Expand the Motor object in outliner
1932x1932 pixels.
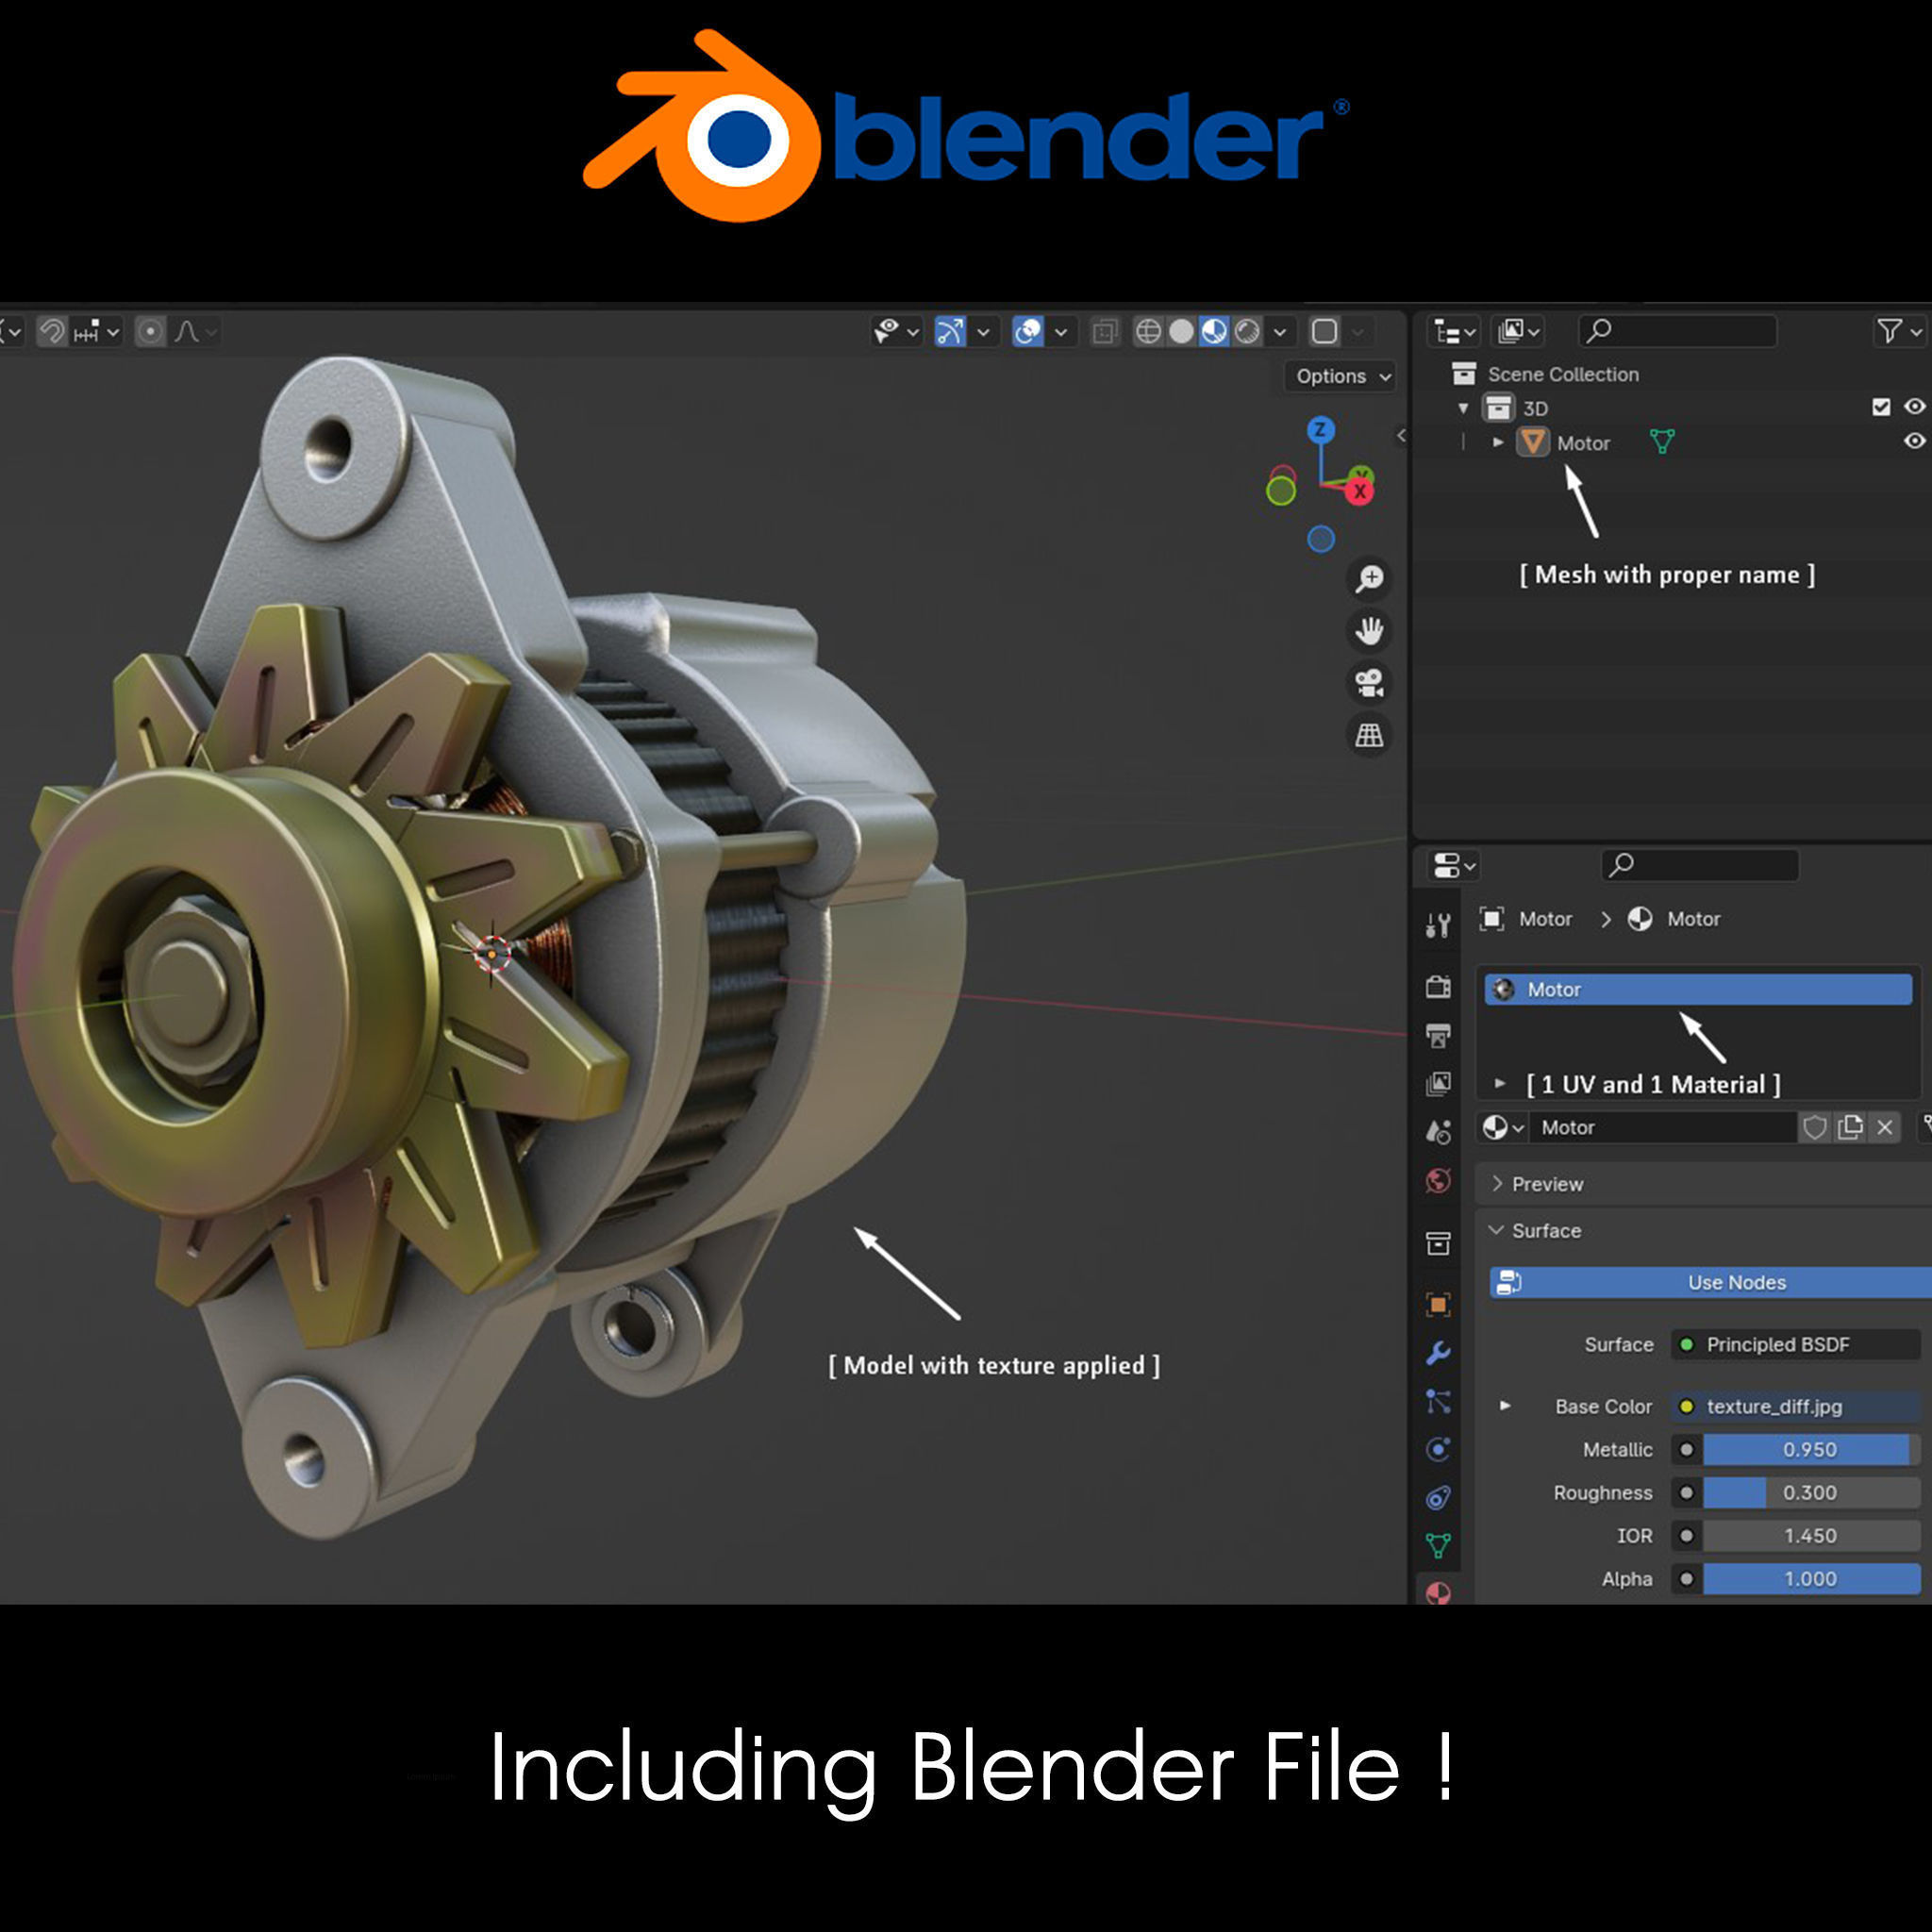(x=1497, y=442)
